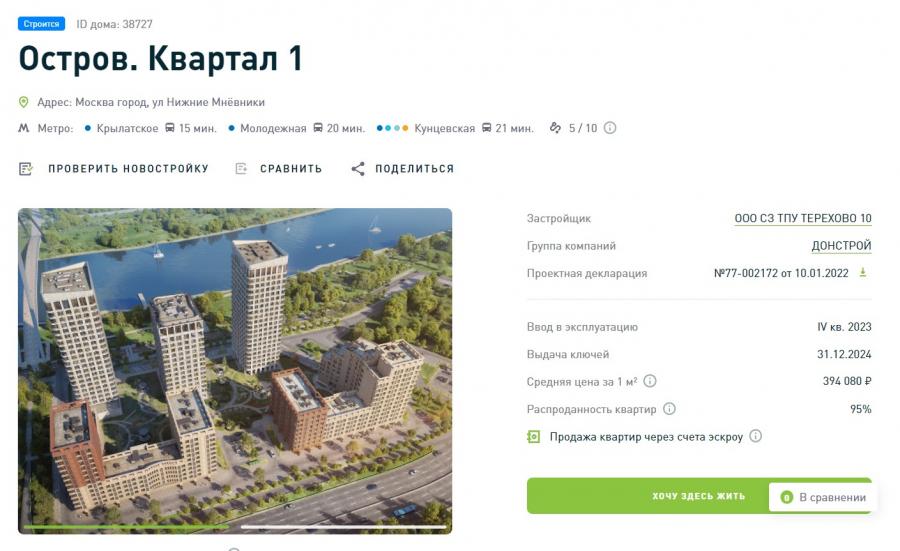Open info icon beside Распроданность квартир
This screenshot has width=900, height=551.
click(669, 409)
